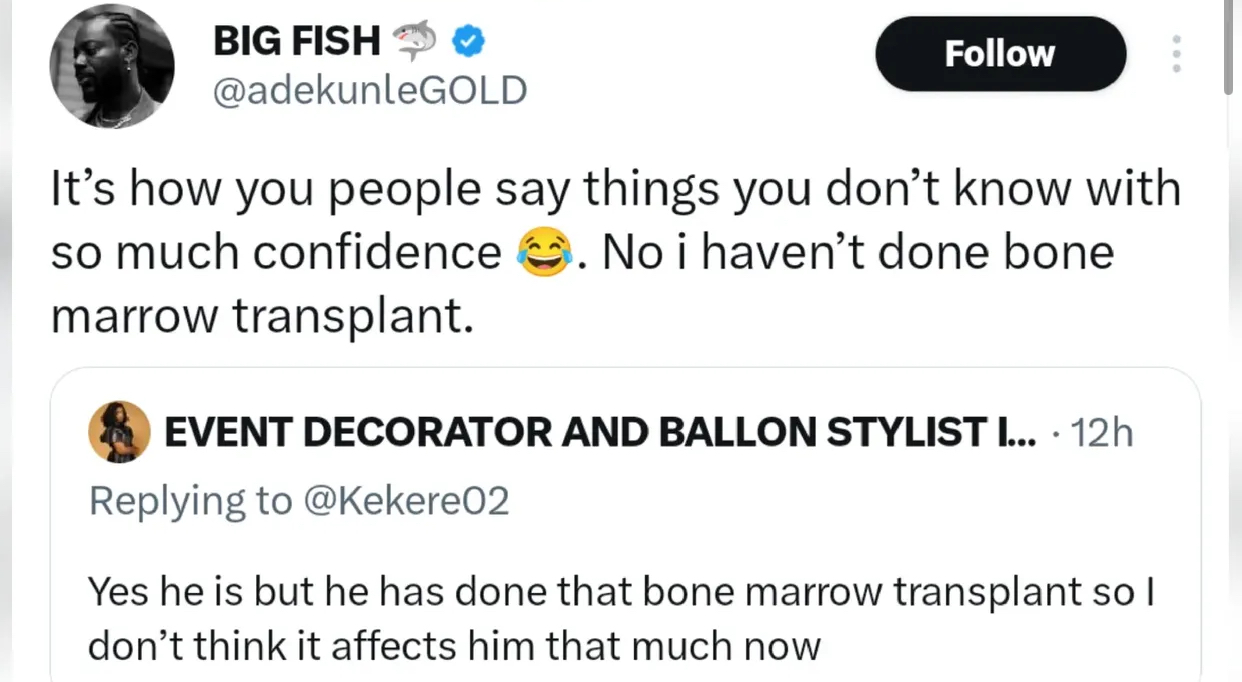Click the shark emoji beside BIG FISH
The height and width of the screenshot is (682, 1242).
pos(414,41)
